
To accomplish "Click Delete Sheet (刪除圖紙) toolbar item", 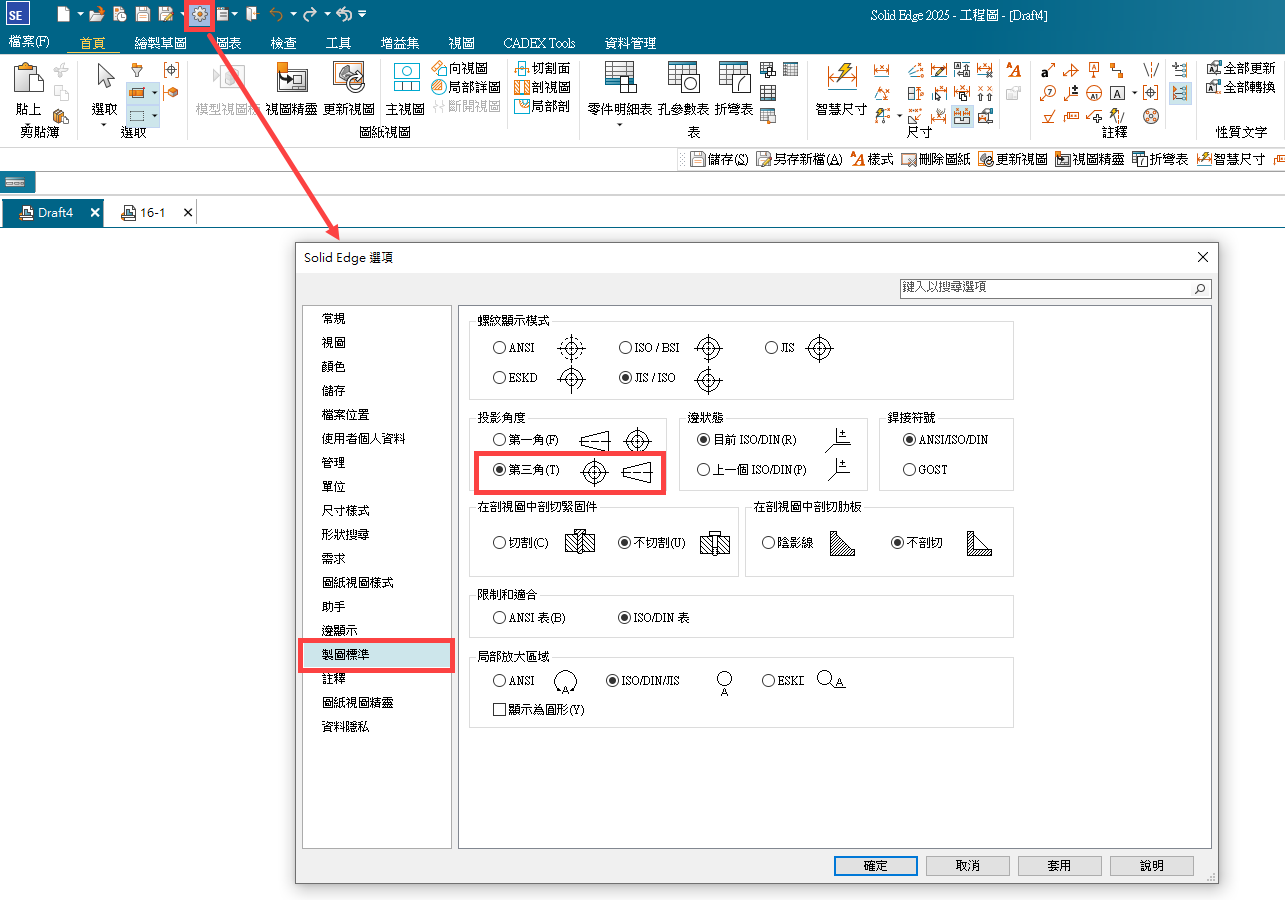I will pyautogui.click(x=935, y=159).
